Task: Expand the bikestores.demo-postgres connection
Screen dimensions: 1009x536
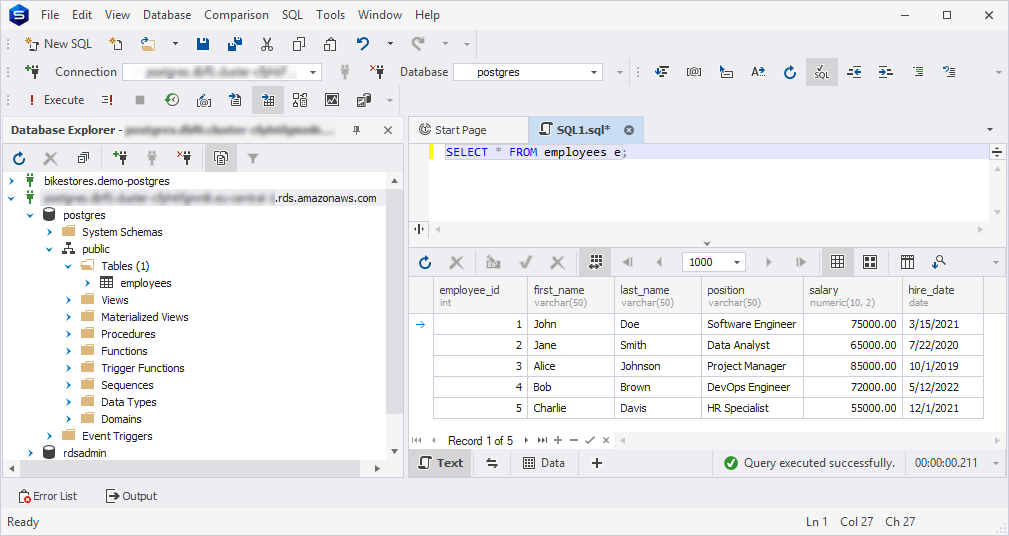Action: [11, 181]
